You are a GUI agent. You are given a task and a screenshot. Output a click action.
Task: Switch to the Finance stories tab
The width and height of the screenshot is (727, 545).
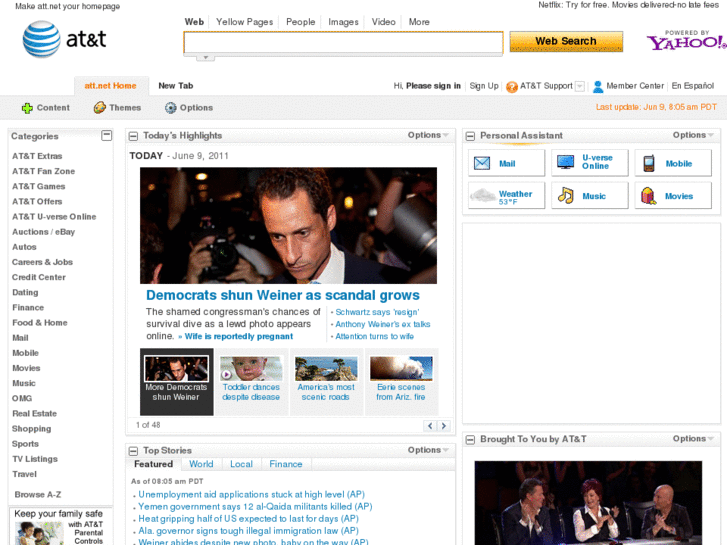[x=286, y=464]
